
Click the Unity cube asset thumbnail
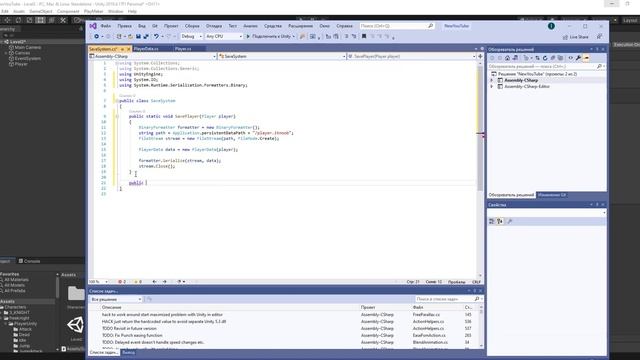tap(76, 325)
